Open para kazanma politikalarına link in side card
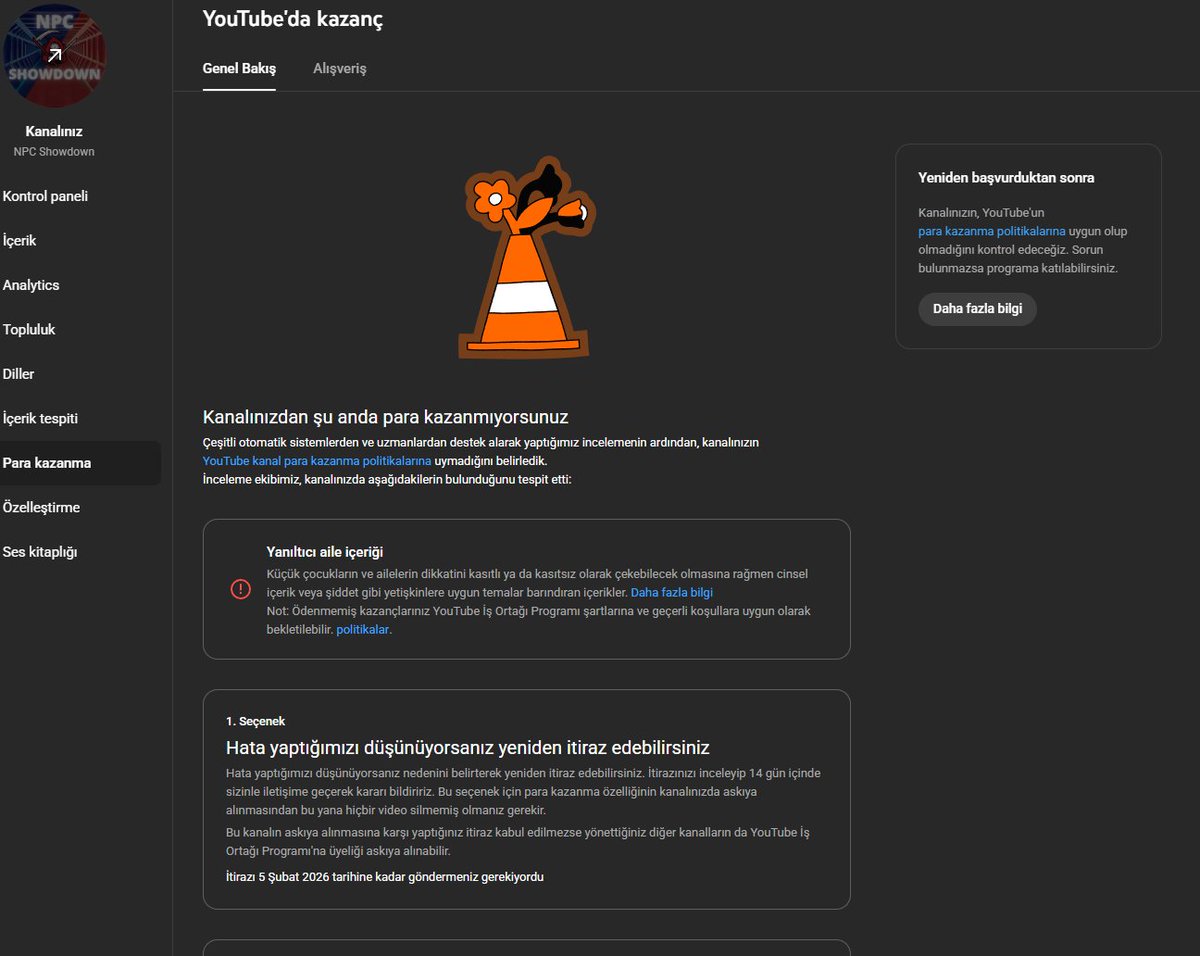1200x956 pixels. 992,231
